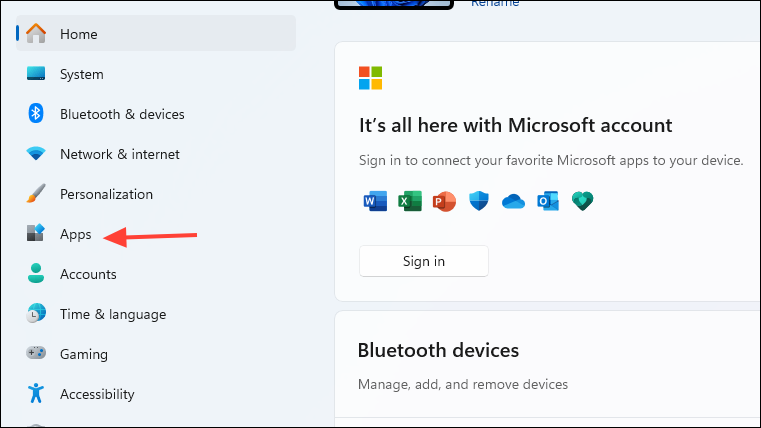Click "Manage, add, and remove devices" text
This screenshot has height=428, width=761.
[463, 384]
